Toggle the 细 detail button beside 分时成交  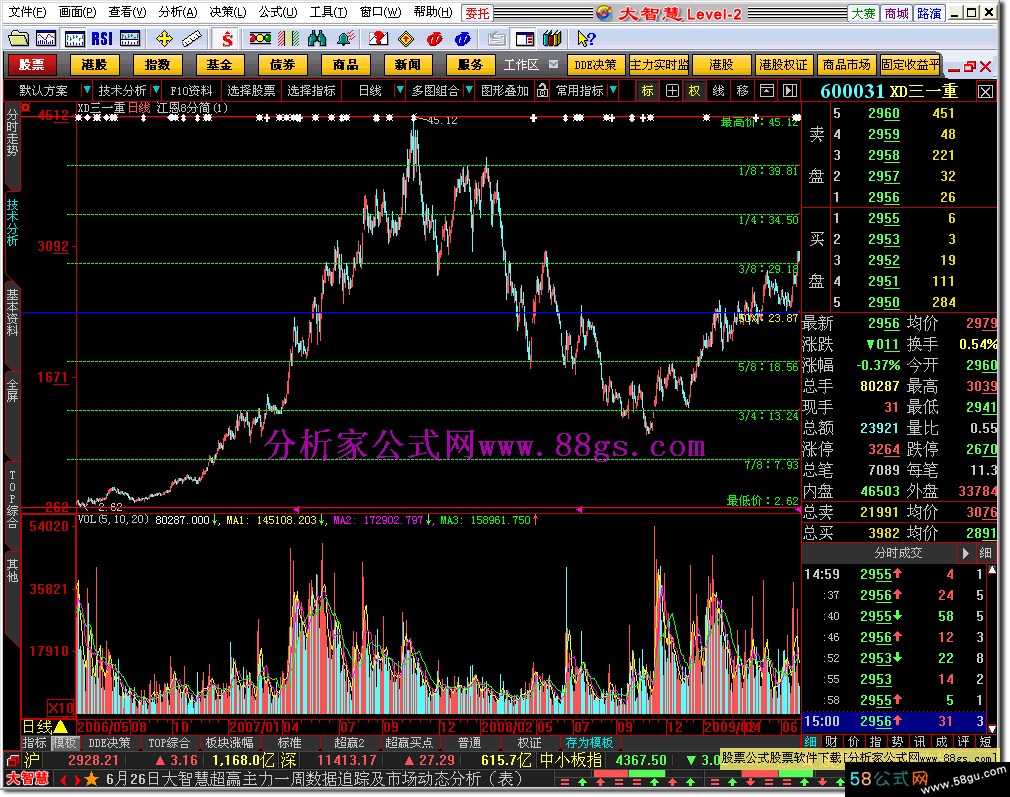point(986,553)
